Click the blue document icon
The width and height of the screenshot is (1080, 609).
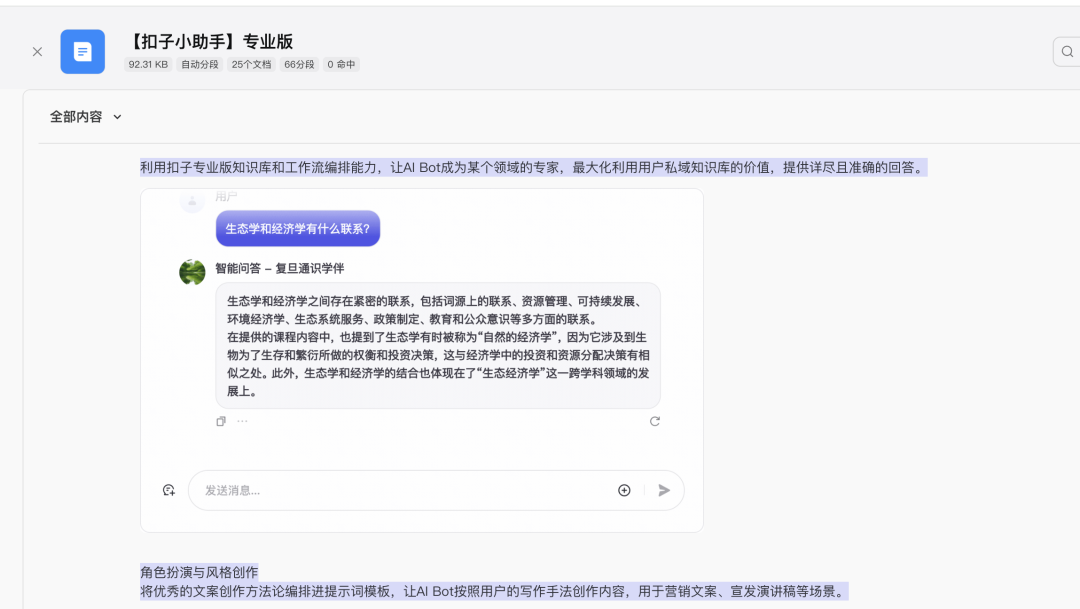82,52
